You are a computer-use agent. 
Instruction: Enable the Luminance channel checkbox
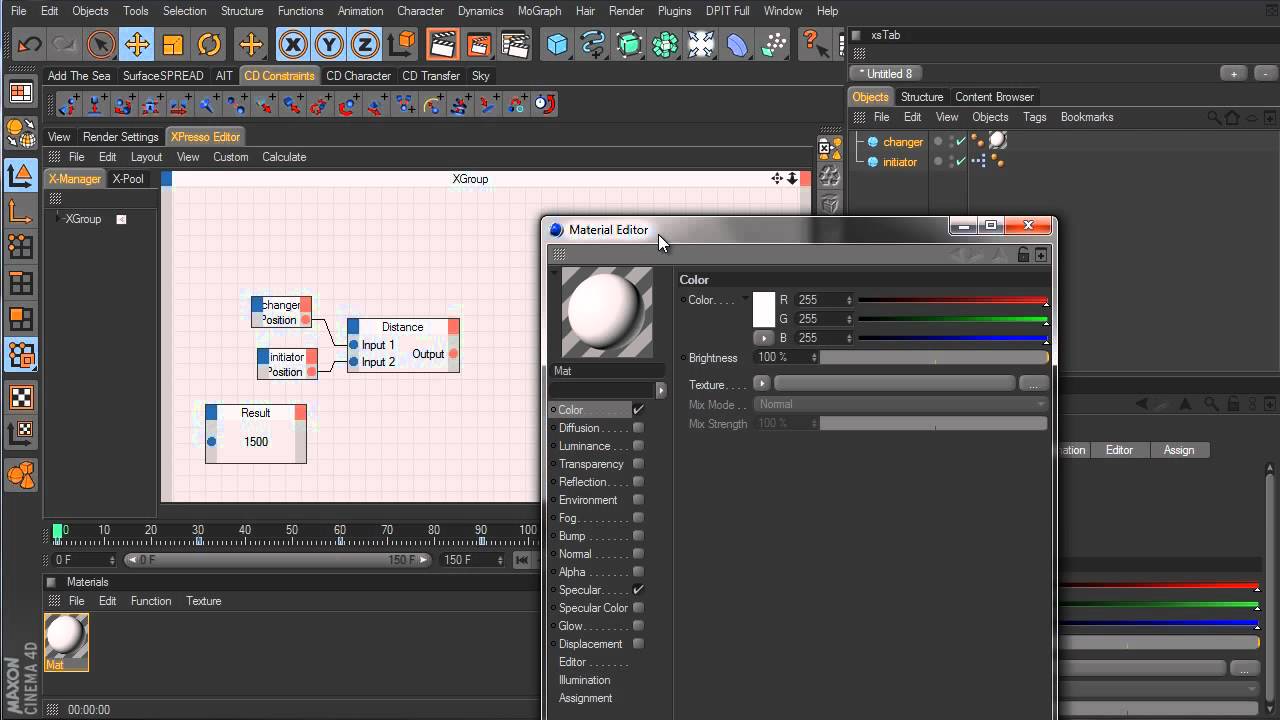click(x=638, y=446)
